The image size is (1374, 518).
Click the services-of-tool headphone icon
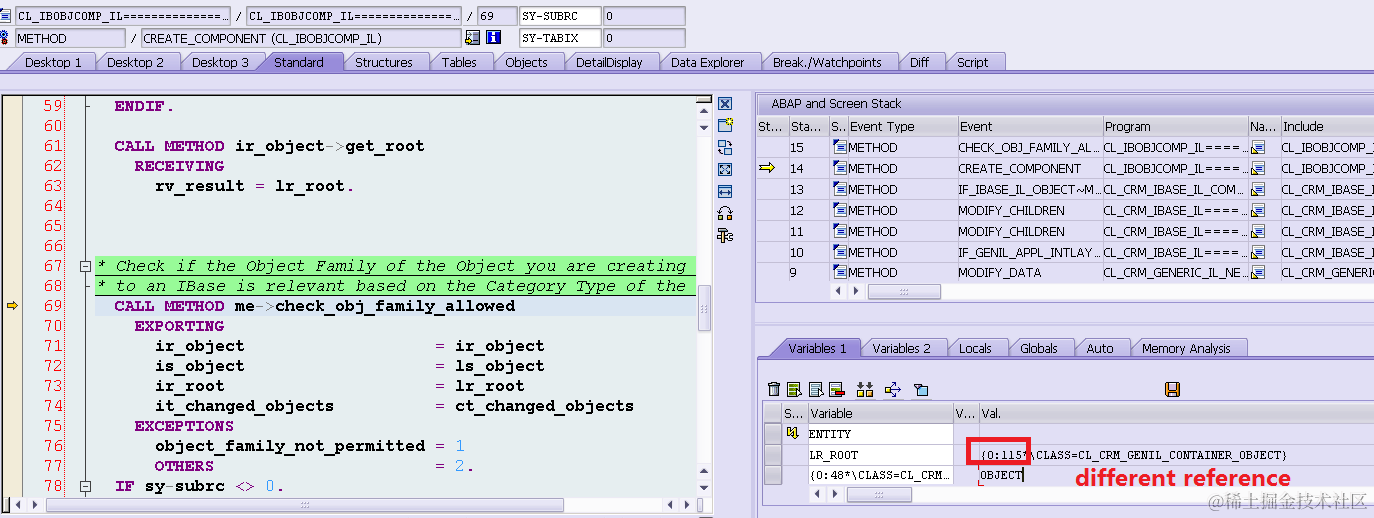725,213
